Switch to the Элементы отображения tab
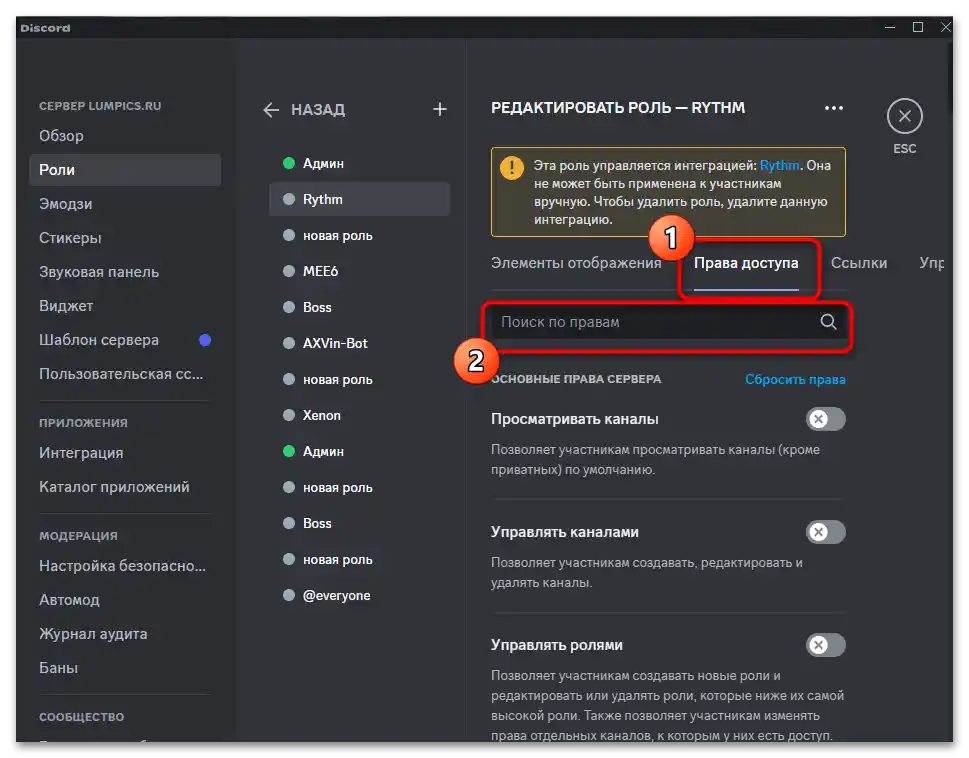This screenshot has width=969, height=758. click(576, 263)
